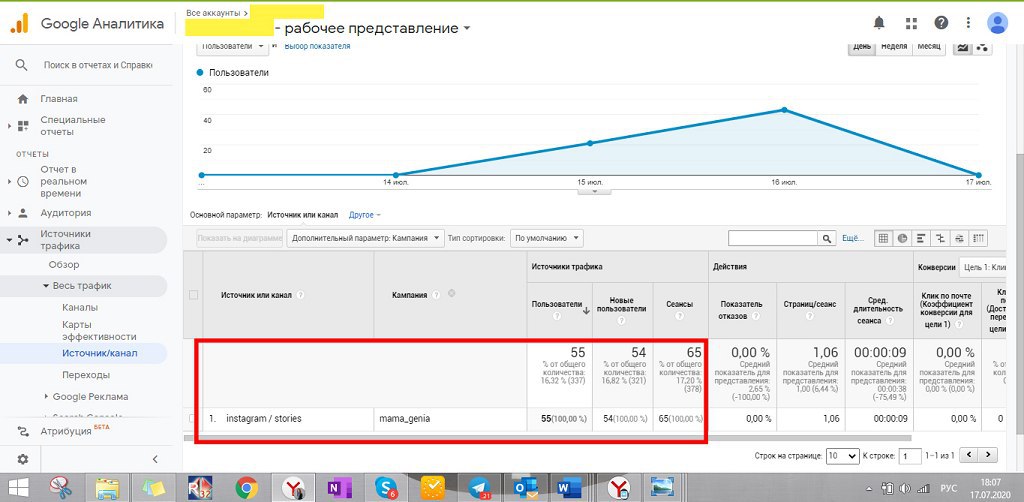The width and height of the screenshot is (1024, 502).
Task: Click the 15 июл. data point on the chart
Action: click(x=590, y=143)
